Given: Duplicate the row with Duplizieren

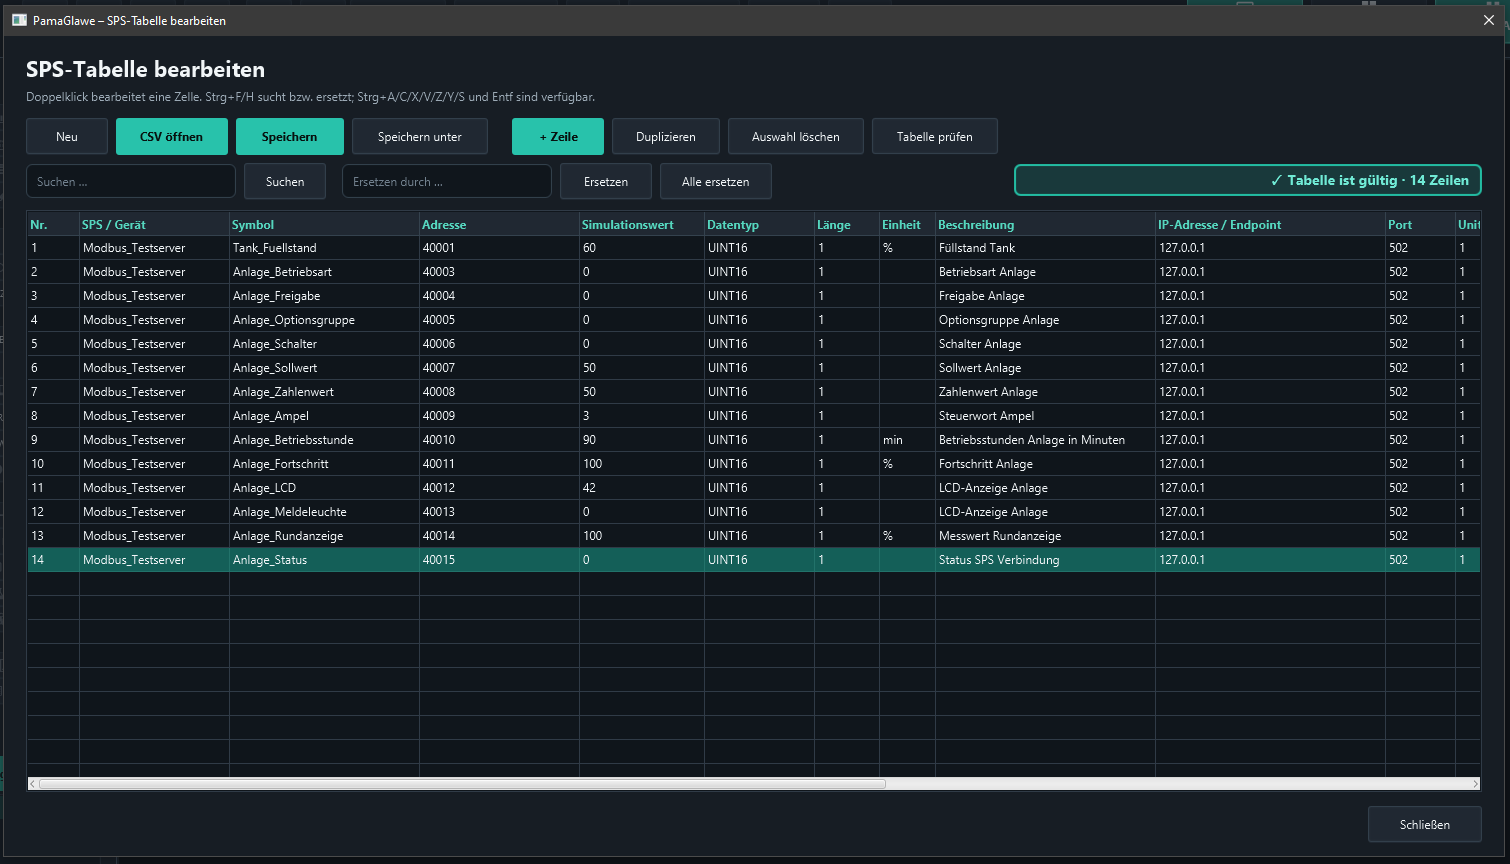Looking at the screenshot, I should coord(666,137).
